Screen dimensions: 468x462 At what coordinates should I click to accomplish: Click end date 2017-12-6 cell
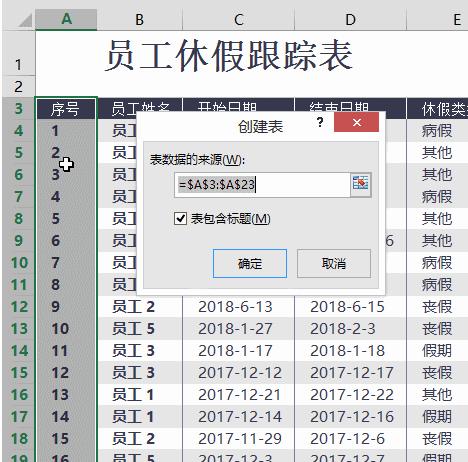point(351,439)
